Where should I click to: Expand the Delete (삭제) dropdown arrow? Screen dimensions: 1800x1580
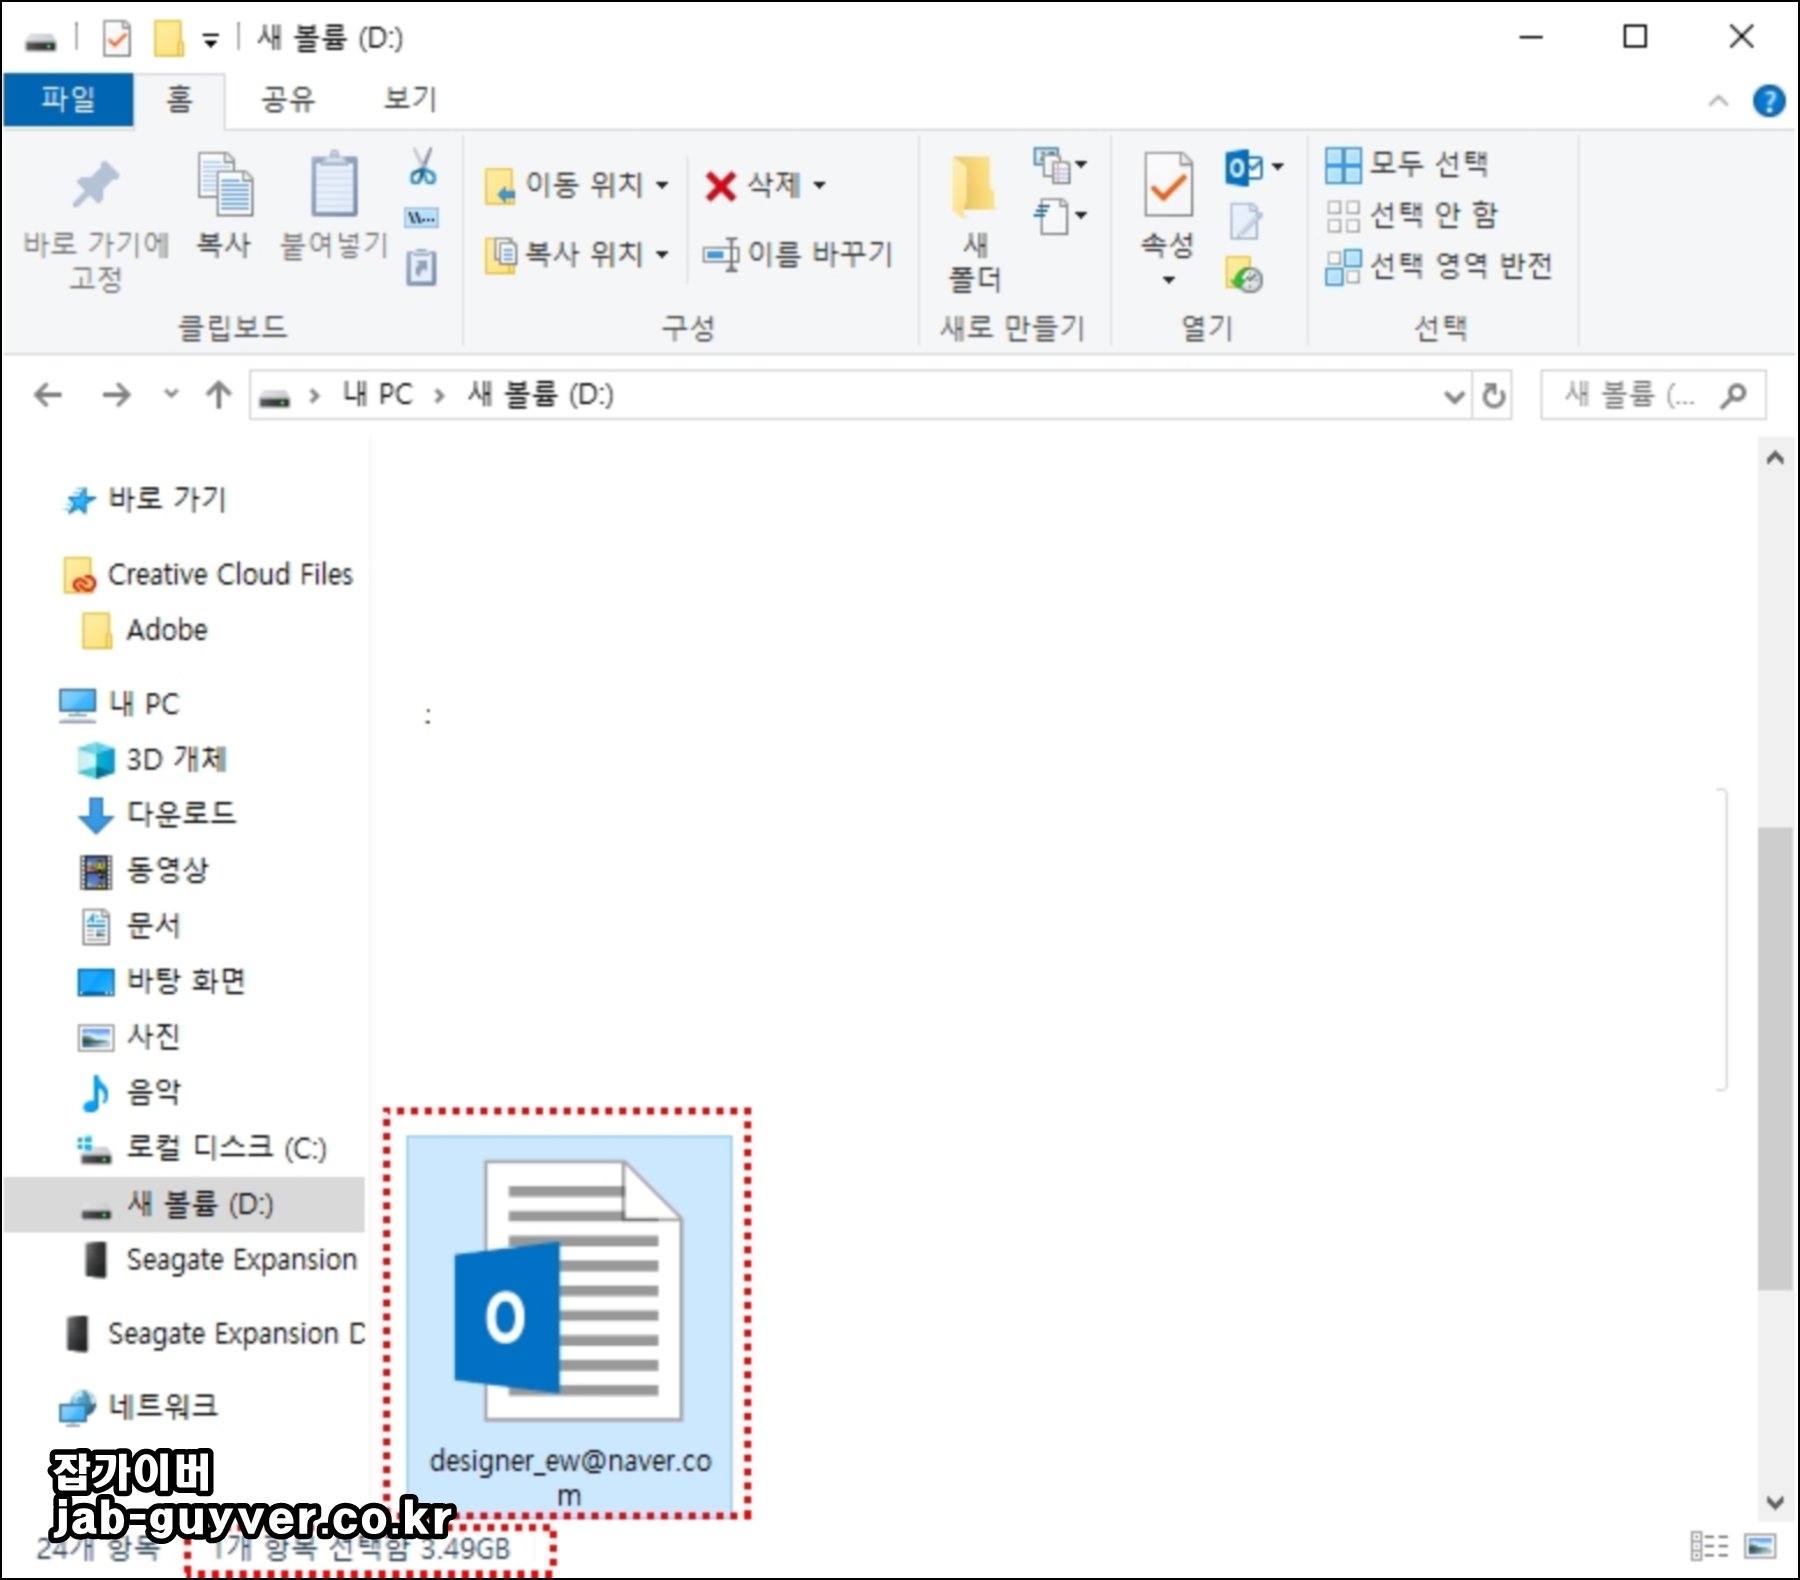pos(820,185)
